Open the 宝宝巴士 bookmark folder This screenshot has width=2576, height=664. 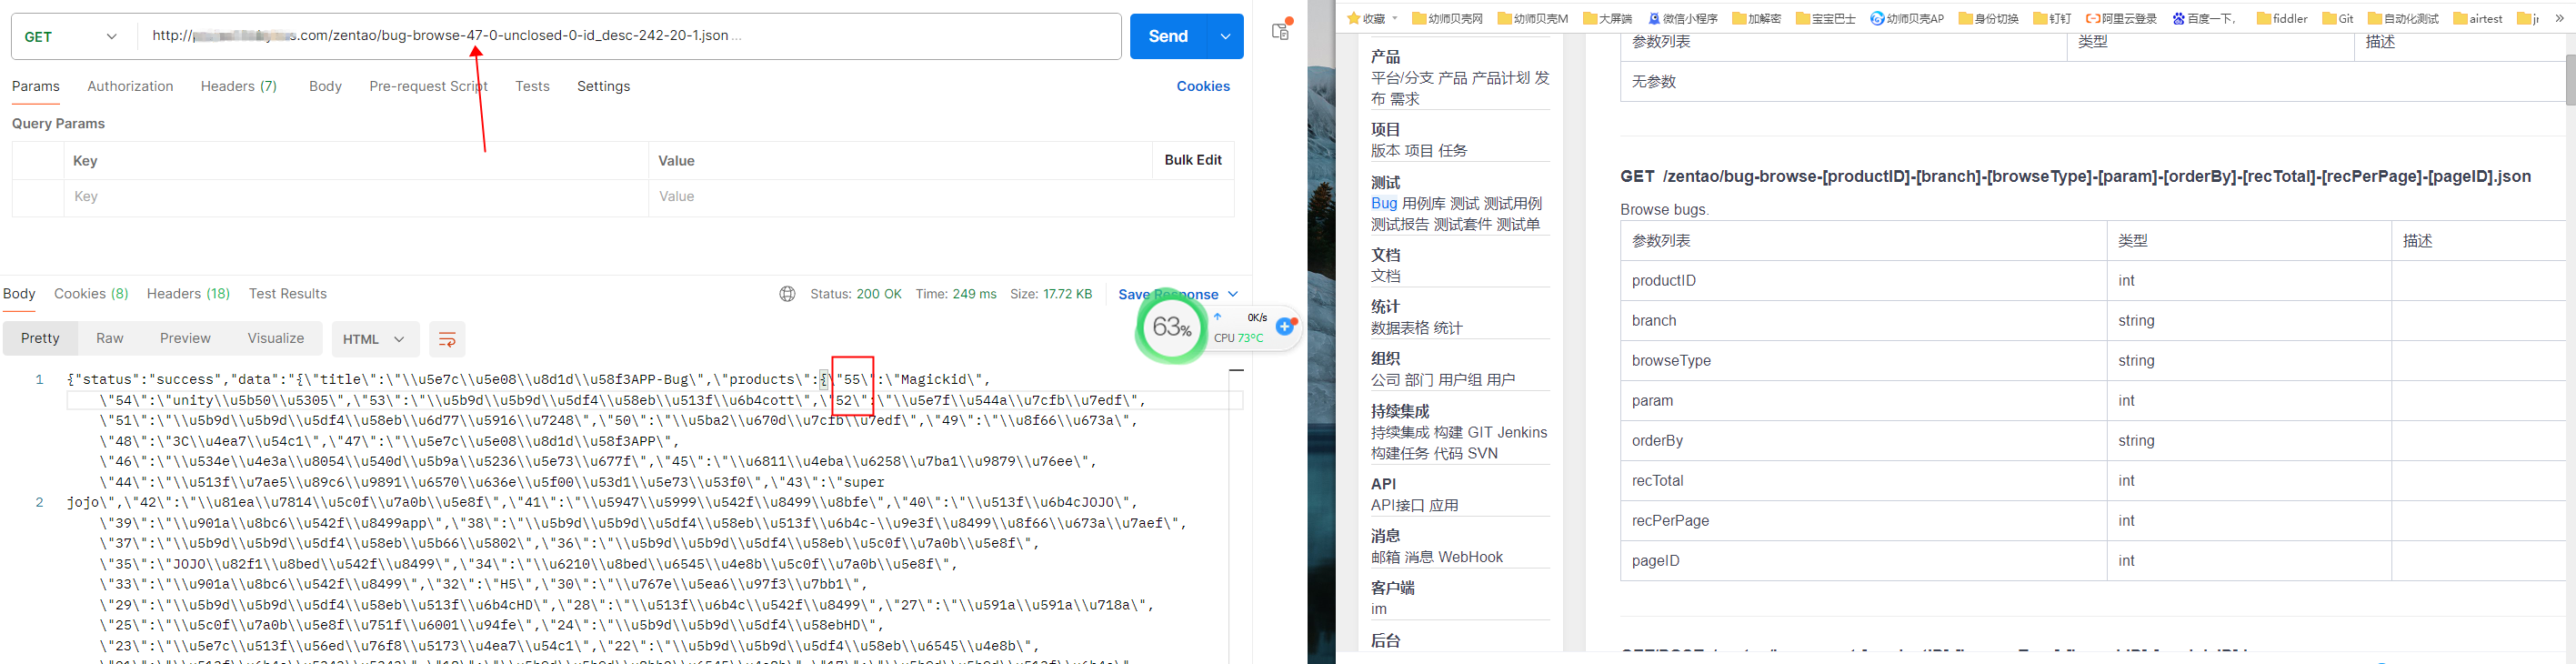point(1825,18)
